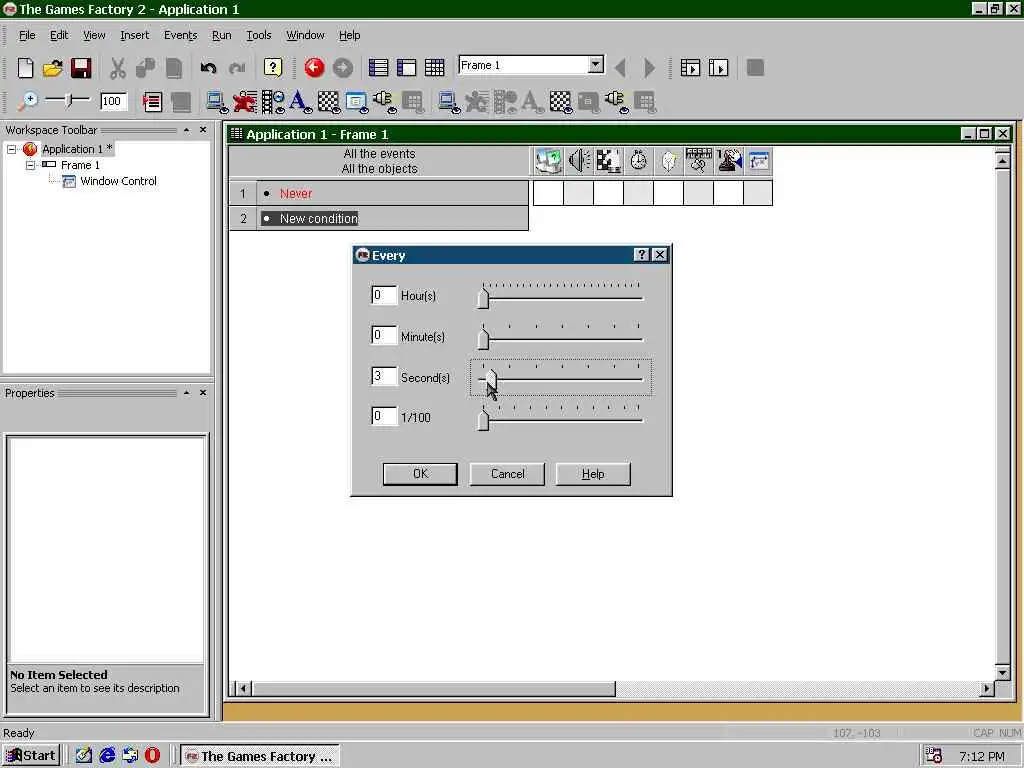The image size is (1024, 768).
Task: Confirm the Every dialog with OK
Action: [x=420, y=473]
